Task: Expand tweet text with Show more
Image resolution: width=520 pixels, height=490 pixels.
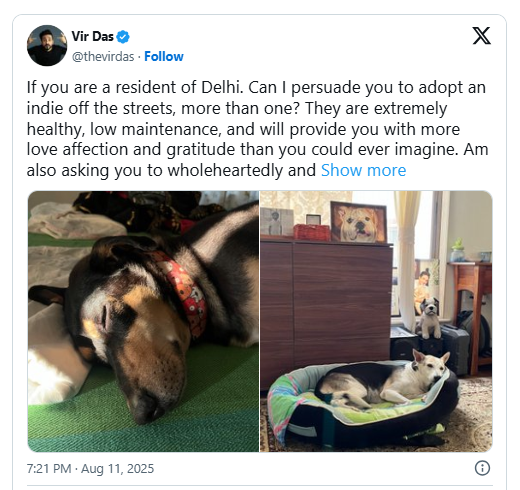Action: tap(363, 170)
